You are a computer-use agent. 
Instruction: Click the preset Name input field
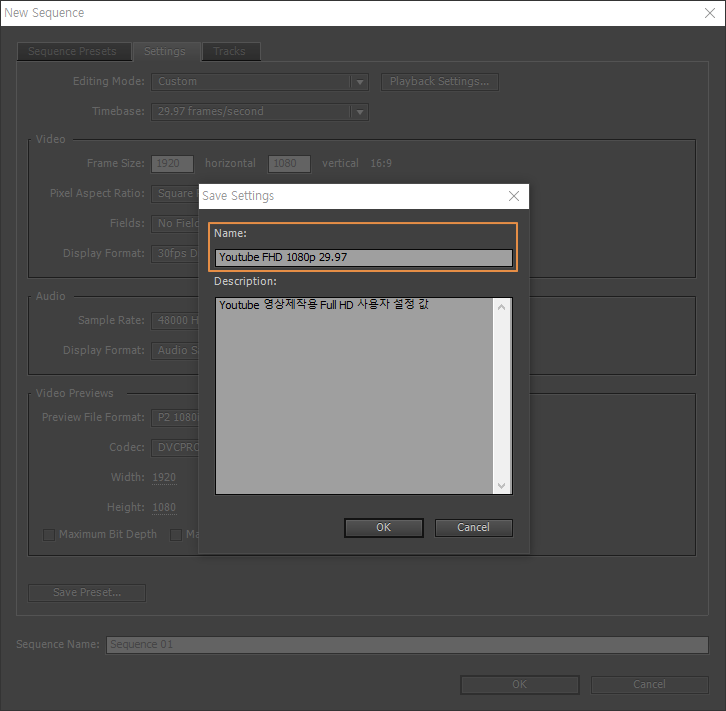point(363,257)
